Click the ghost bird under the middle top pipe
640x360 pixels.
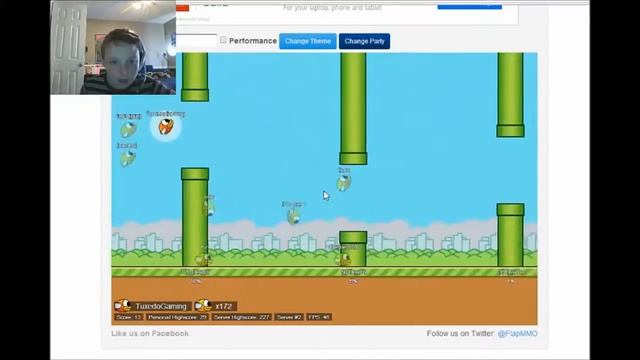point(344,183)
